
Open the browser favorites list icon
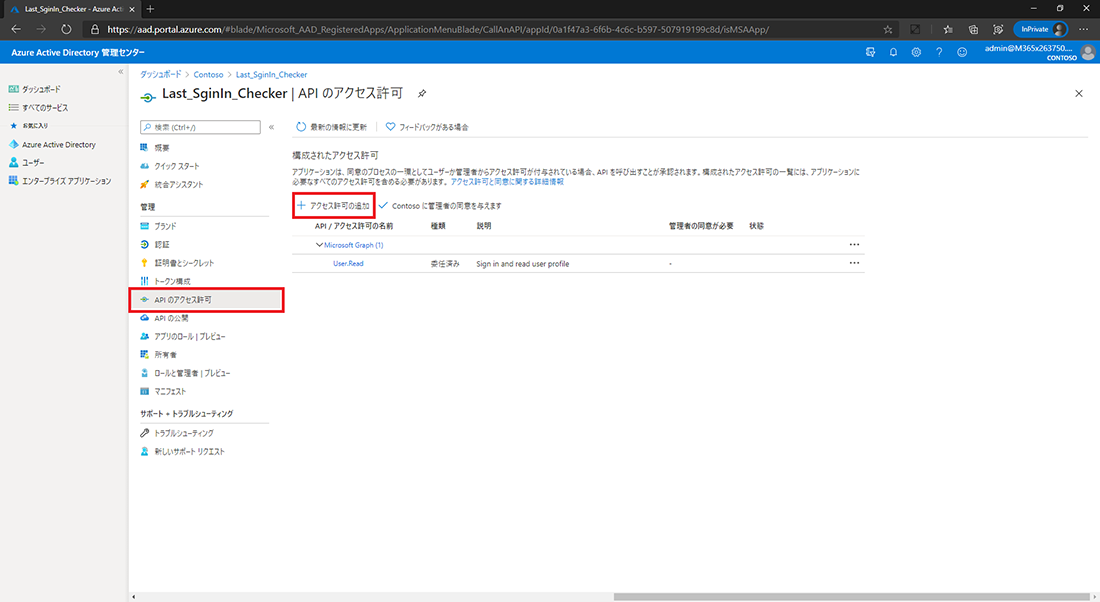click(x=948, y=29)
